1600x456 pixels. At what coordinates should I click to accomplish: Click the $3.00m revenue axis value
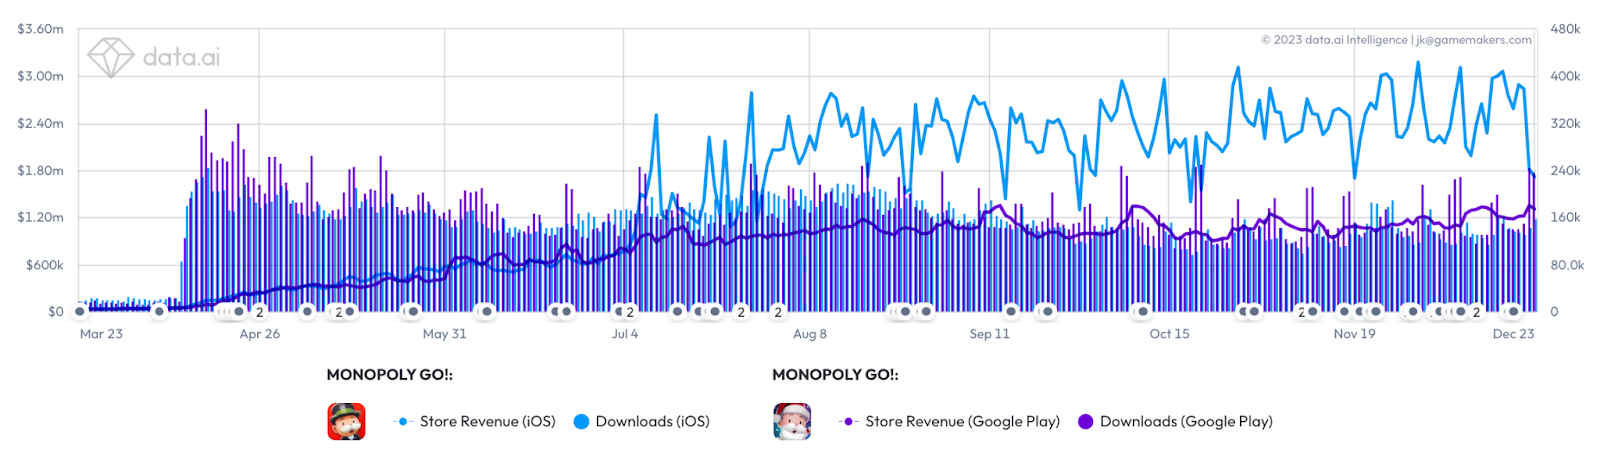click(x=40, y=76)
